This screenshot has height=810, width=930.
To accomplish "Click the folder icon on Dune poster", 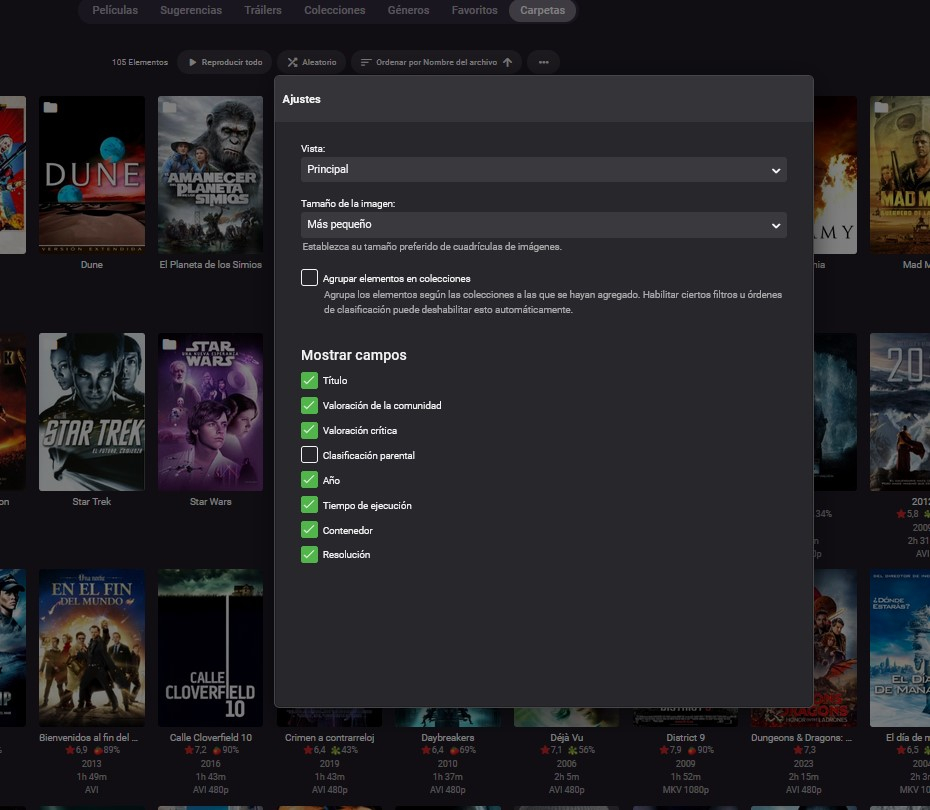I will tap(50, 107).
